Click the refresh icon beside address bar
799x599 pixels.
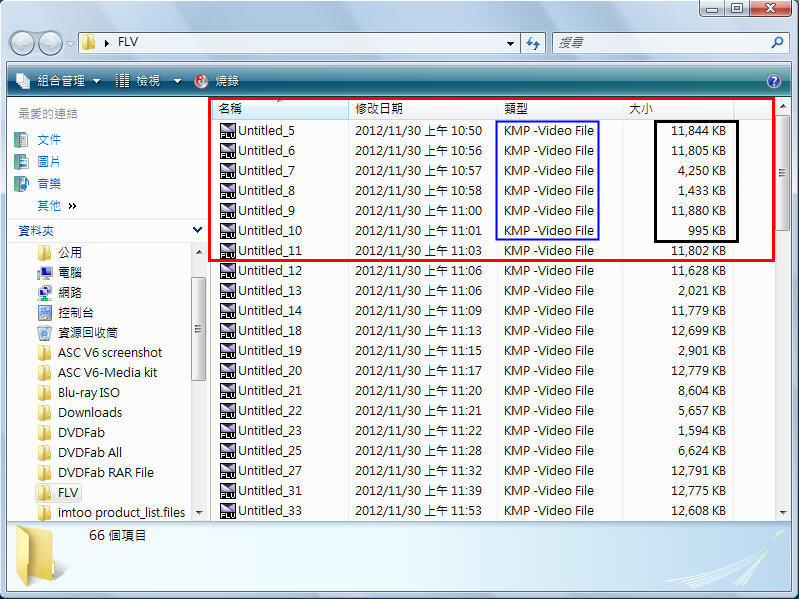[533, 43]
